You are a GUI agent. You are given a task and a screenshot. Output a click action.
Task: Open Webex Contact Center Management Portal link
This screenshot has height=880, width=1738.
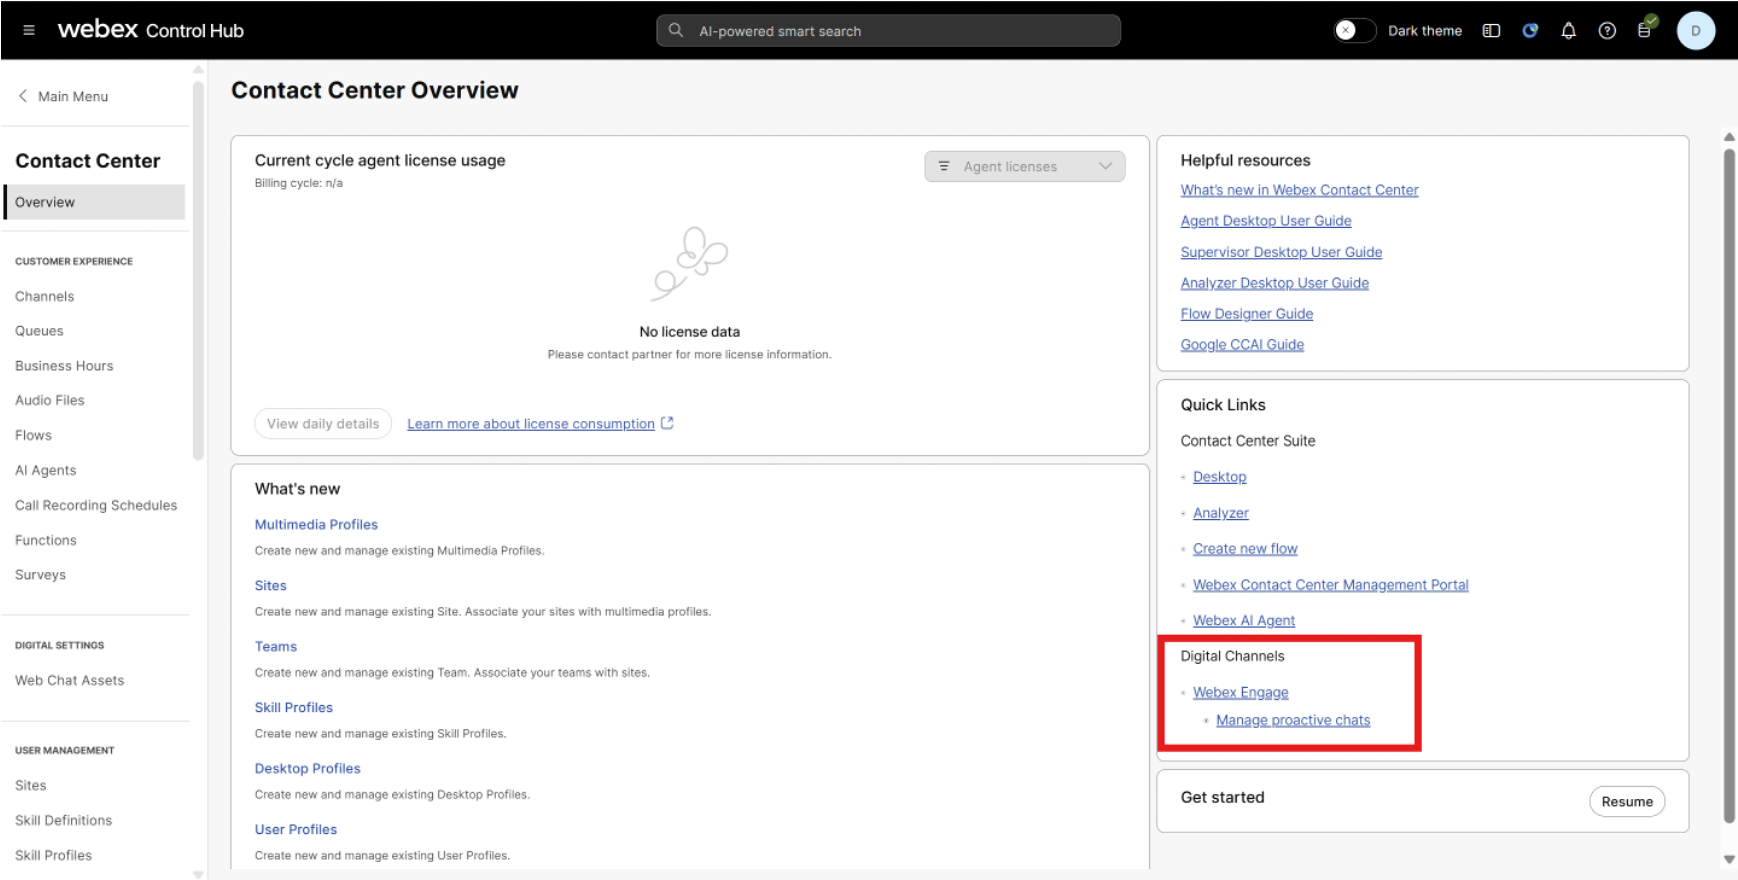pyautogui.click(x=1330, y=585)
